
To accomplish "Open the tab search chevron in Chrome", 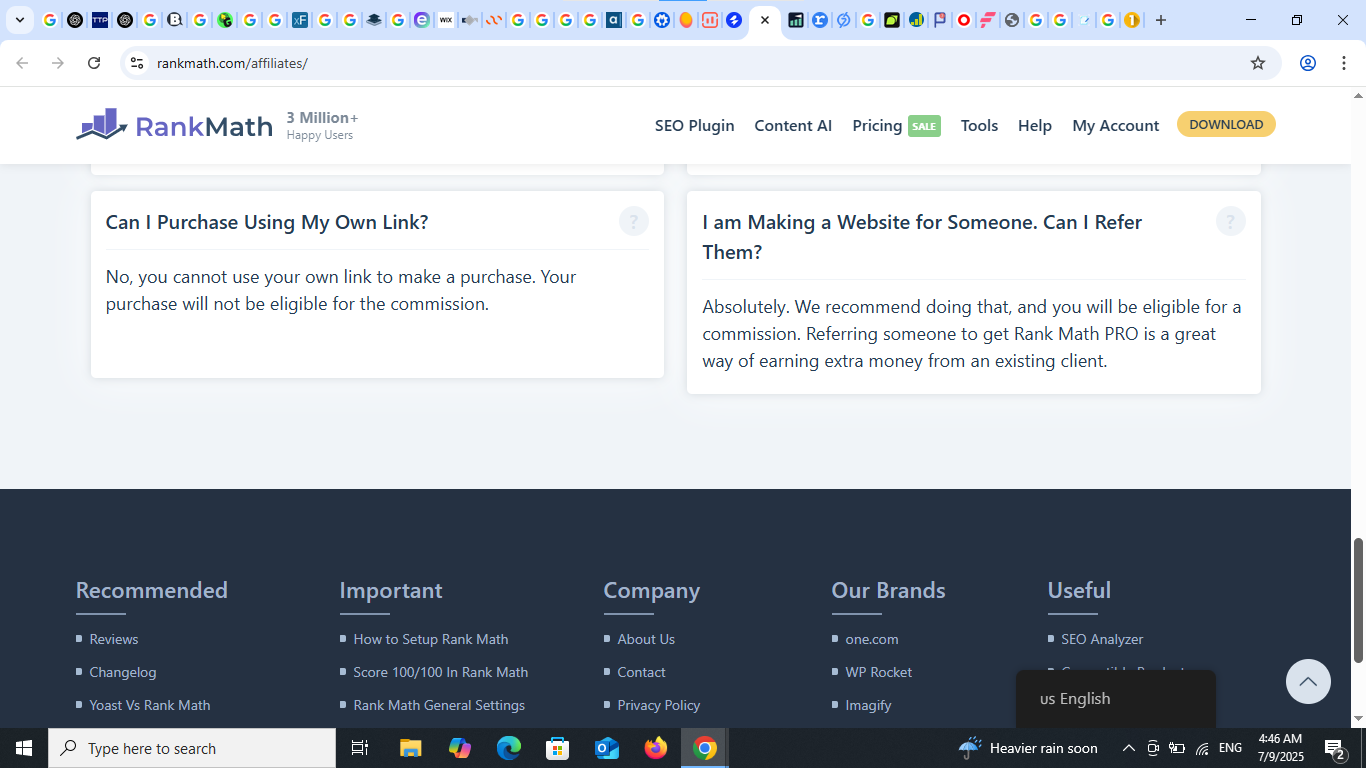I will 19,20.
